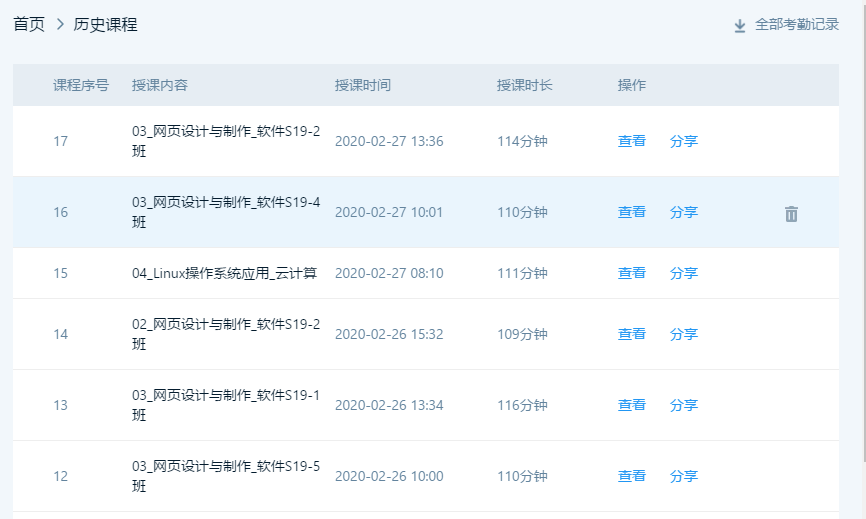Open 全部考勤记录 attendance records link
This screenshot has height=519, width=866.
pyautogui.click(x=797, y=25)
